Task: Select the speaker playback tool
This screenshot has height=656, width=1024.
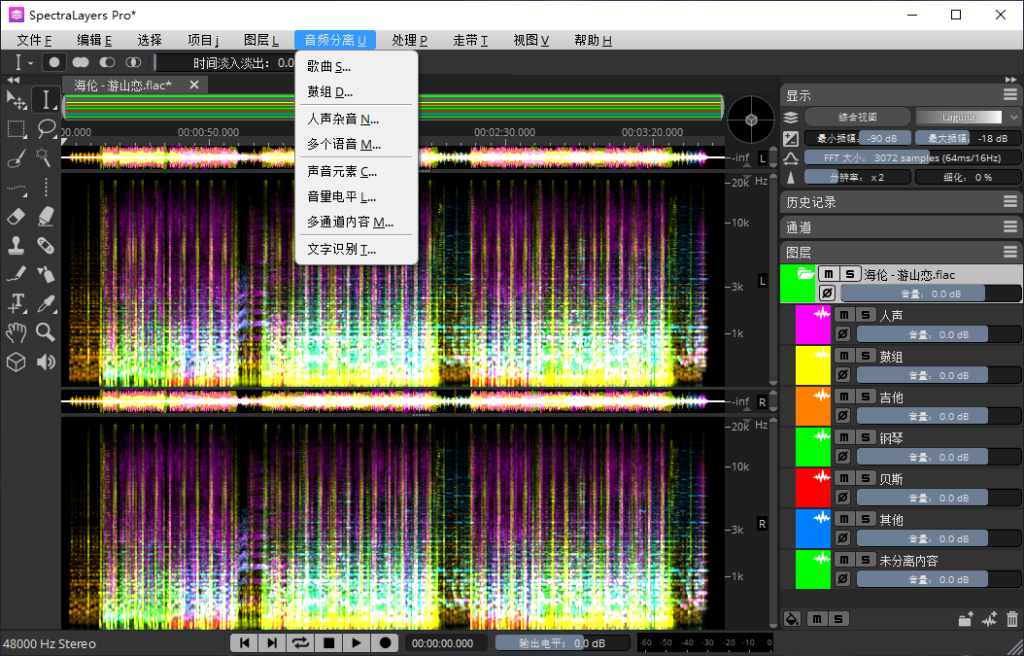Action: pos(46,361)
